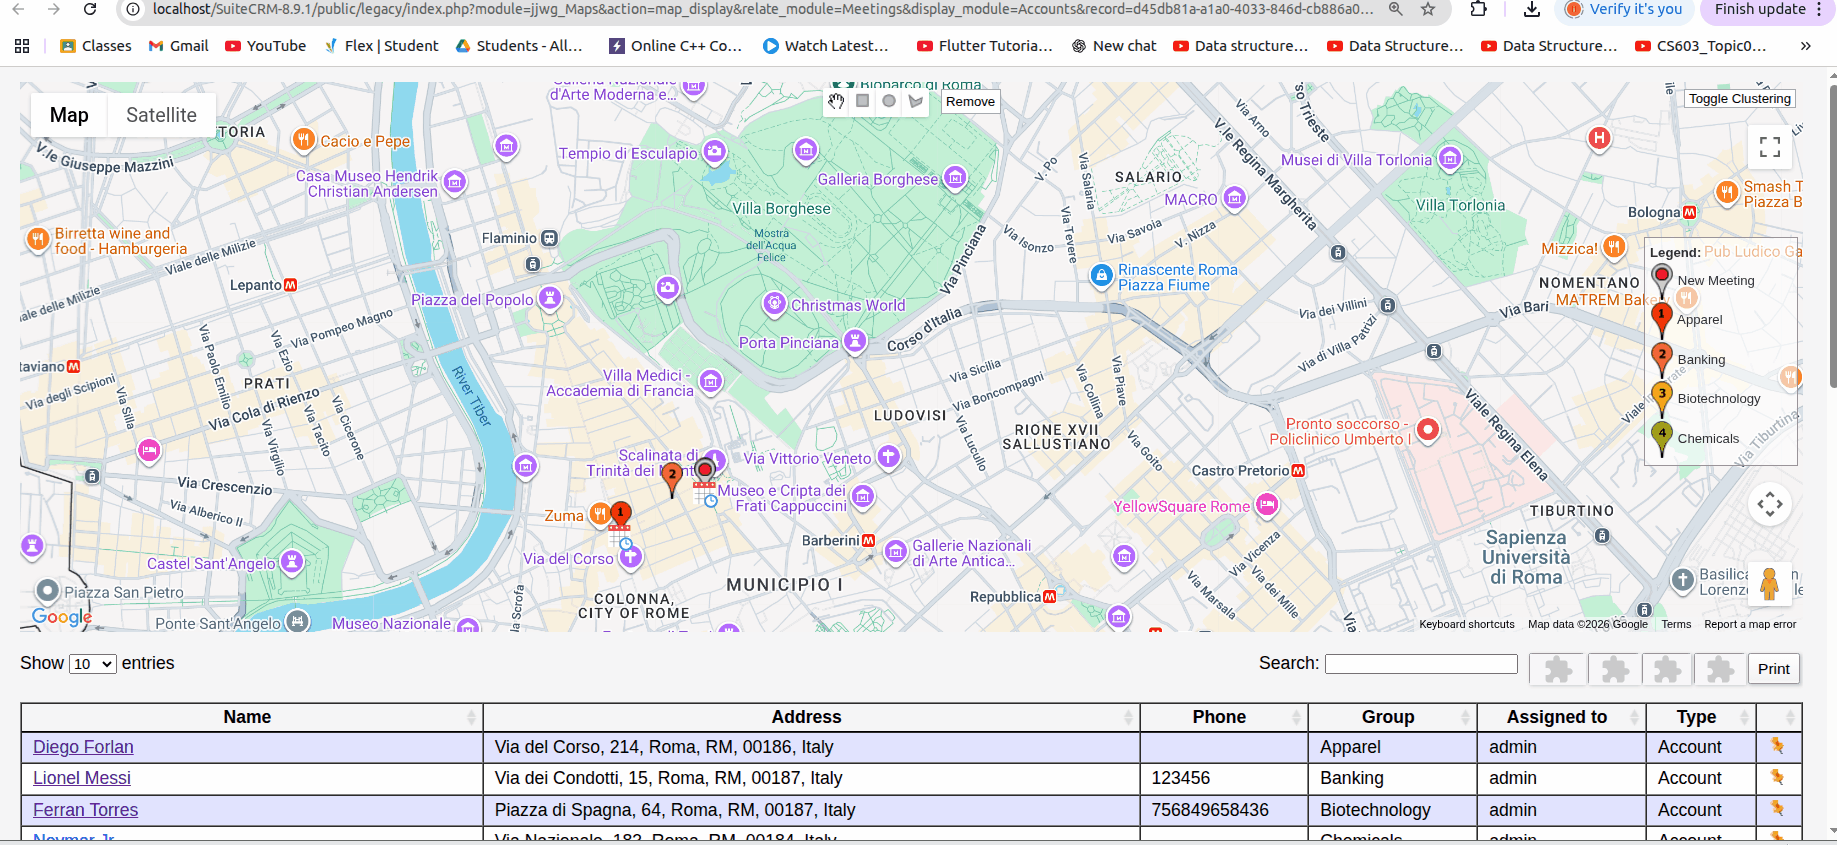Click the Toggle Clustering button
The height and width of the screenshot is (845, 1837).
click(1739, 99)
